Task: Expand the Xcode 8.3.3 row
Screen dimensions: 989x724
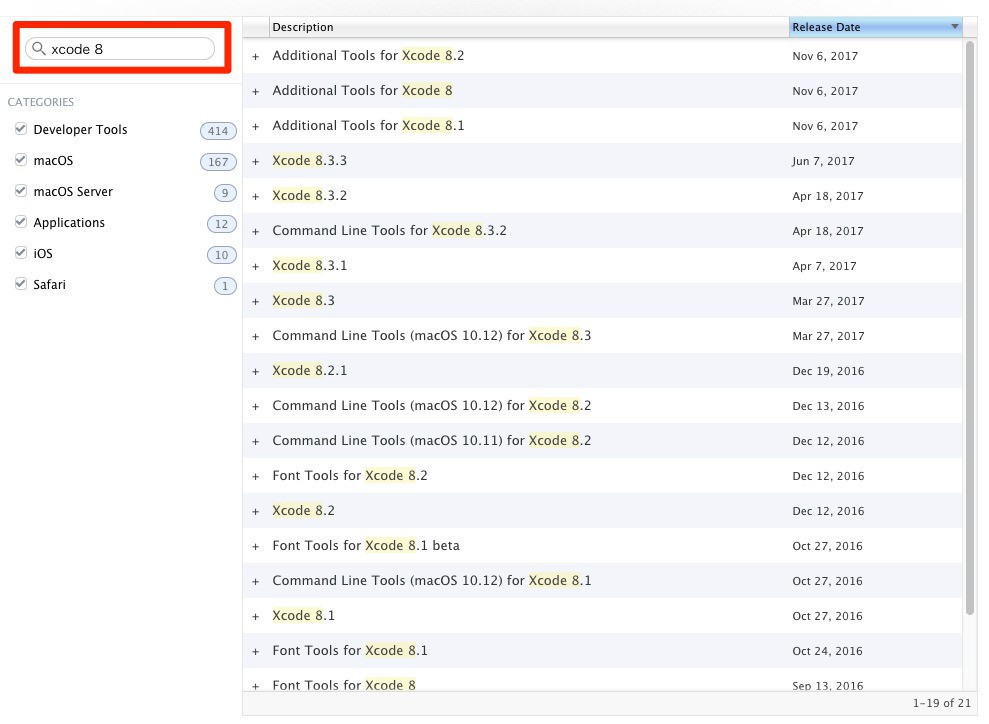Action: [x=255, y=161]
